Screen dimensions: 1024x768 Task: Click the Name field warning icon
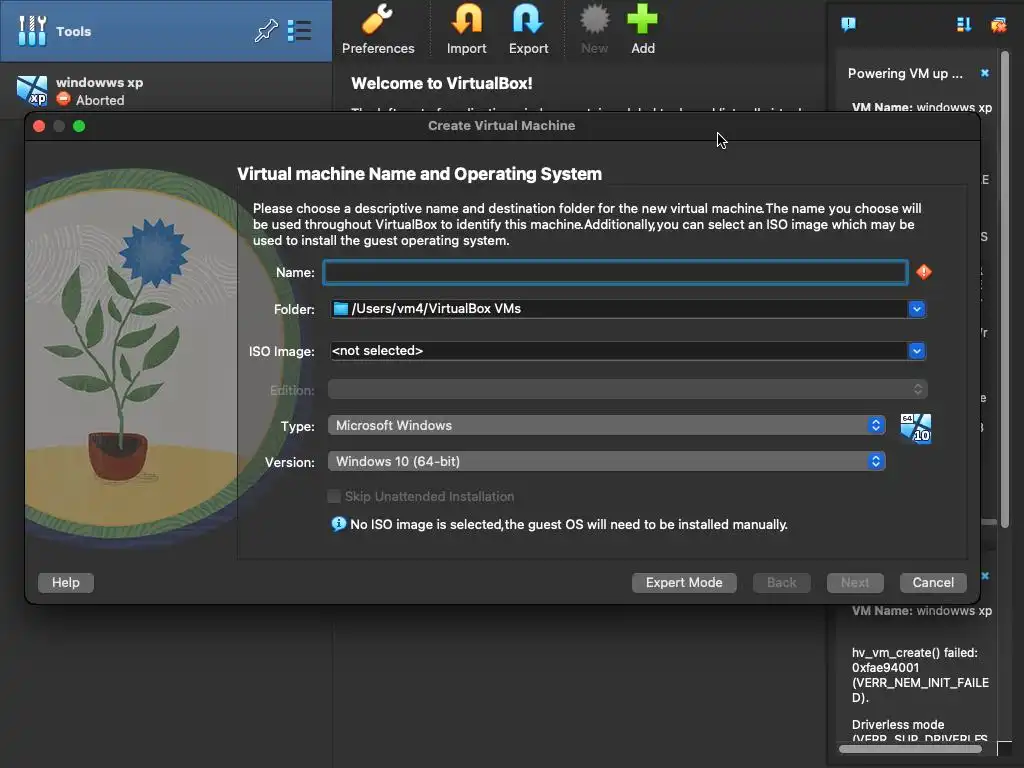coord(923,272)
